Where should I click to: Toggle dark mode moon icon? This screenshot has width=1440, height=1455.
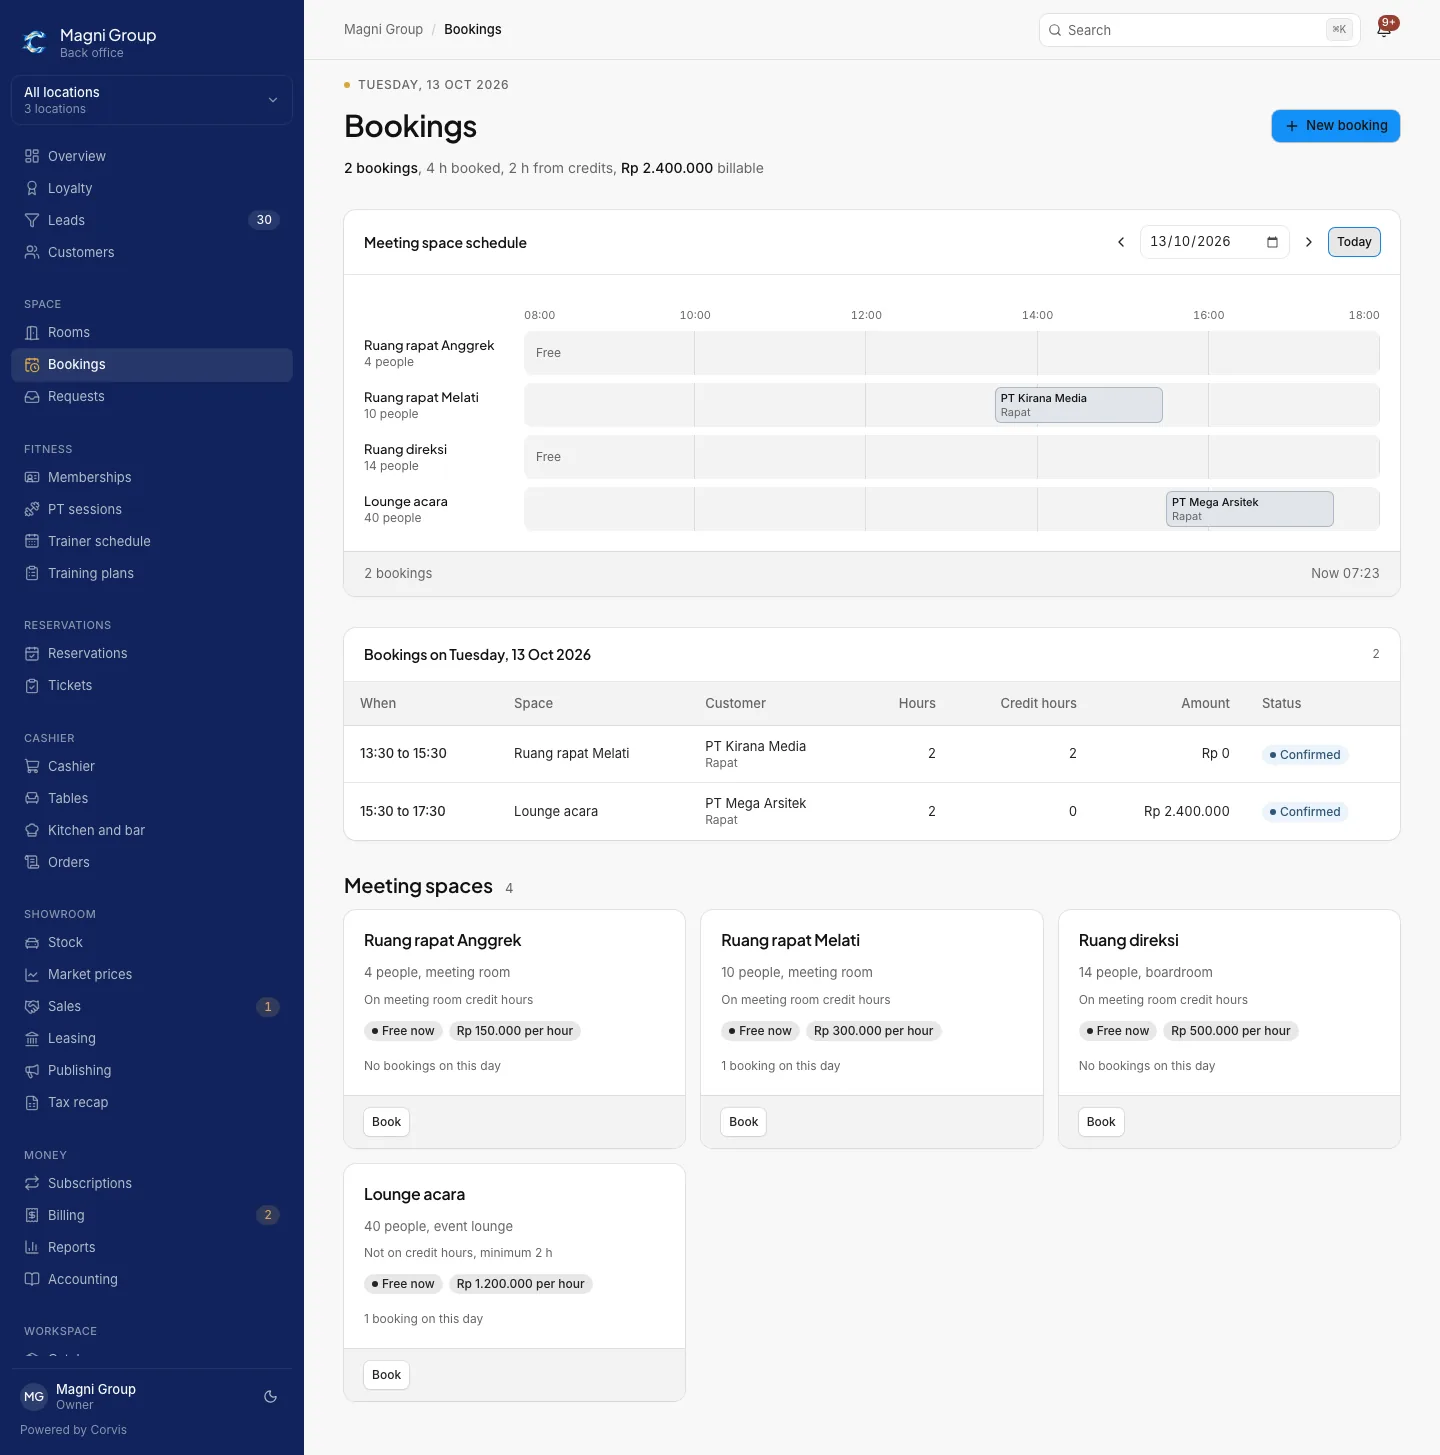270,1397
